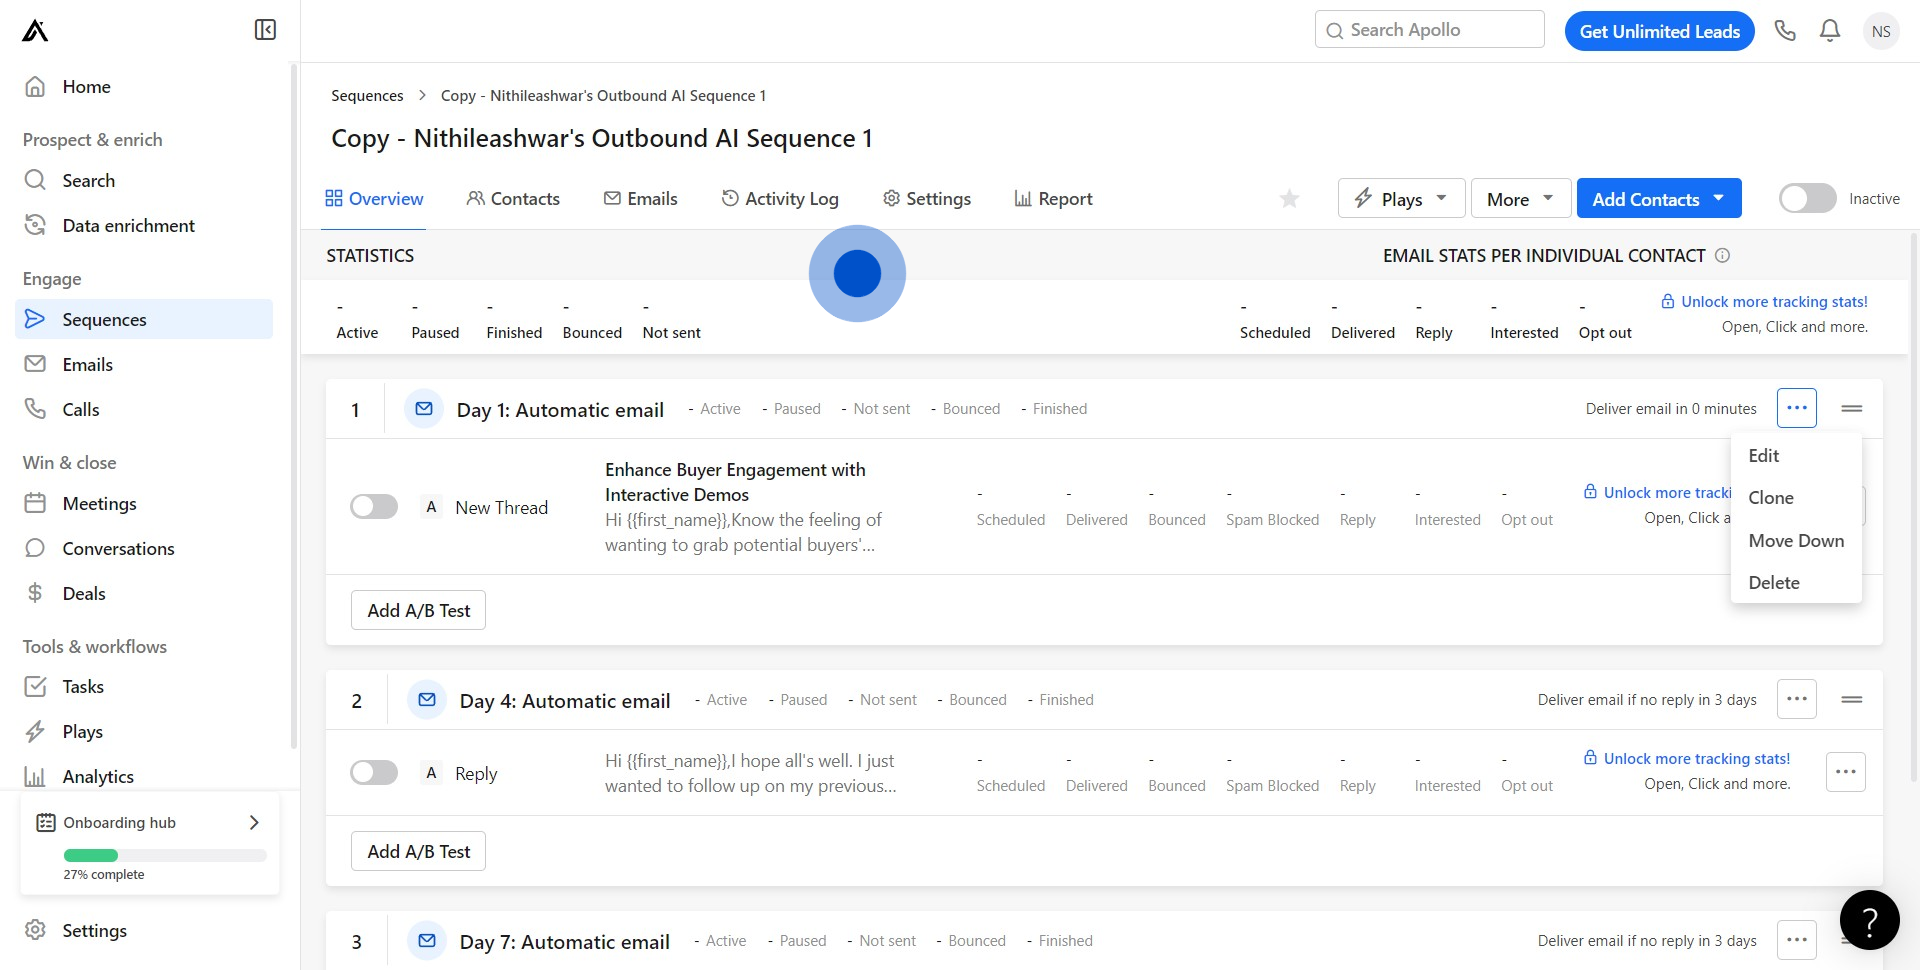Image resolution: width=1920 pixels, height=970 pixels.
Task: Enable the New Thread email toggle
Action: 374,507
